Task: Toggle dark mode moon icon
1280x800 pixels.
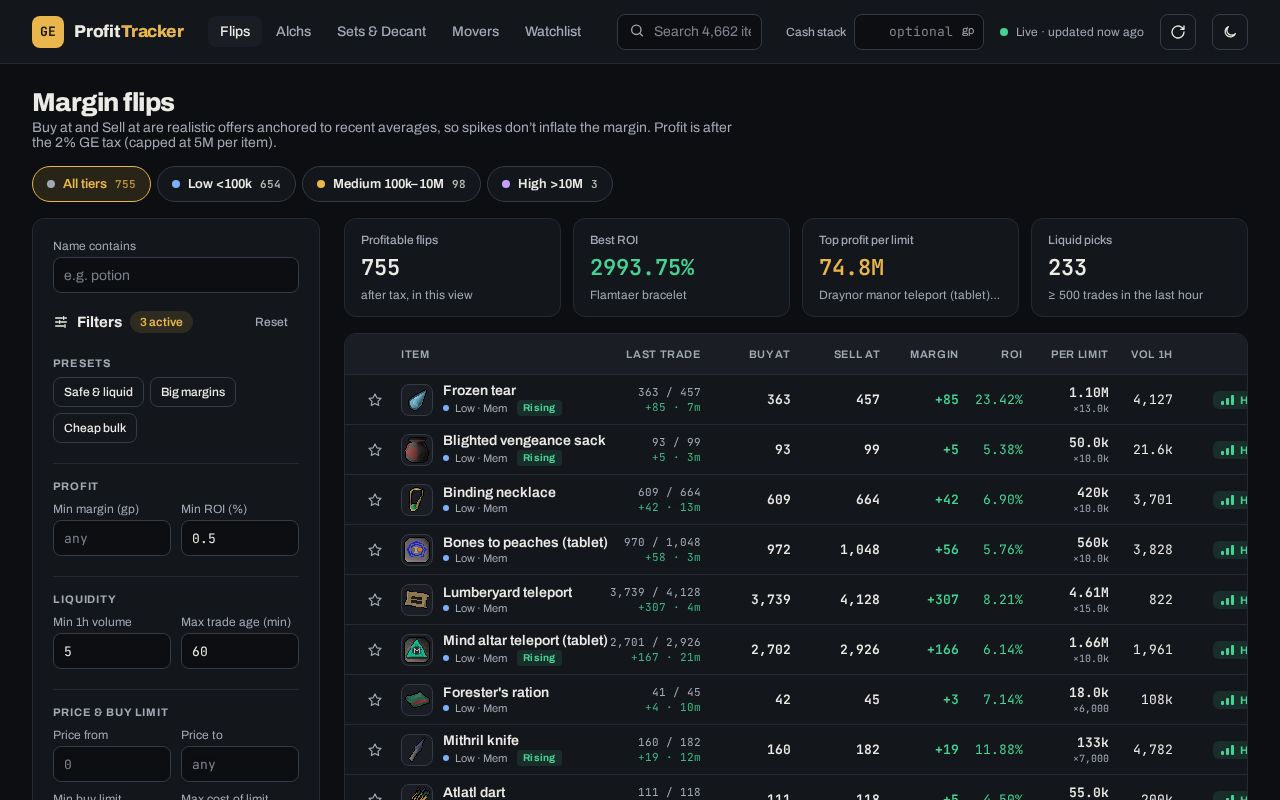Action: pyautogui.click(x=1230, y=32)
